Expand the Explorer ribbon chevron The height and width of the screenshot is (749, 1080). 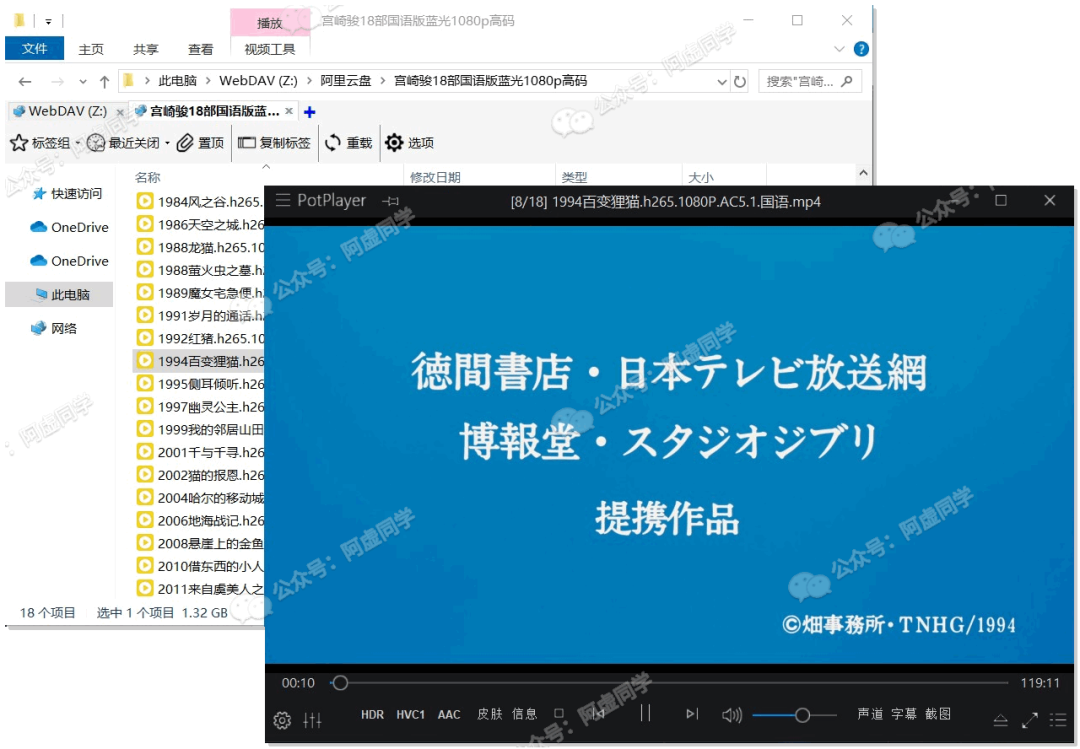coord(839,49)
